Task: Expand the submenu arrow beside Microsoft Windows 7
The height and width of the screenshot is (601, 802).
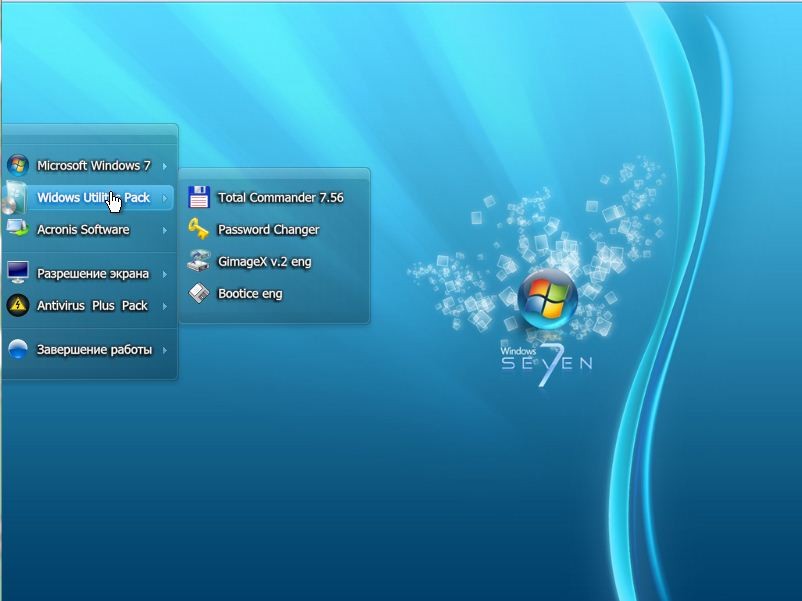Action: pos(165,166)
